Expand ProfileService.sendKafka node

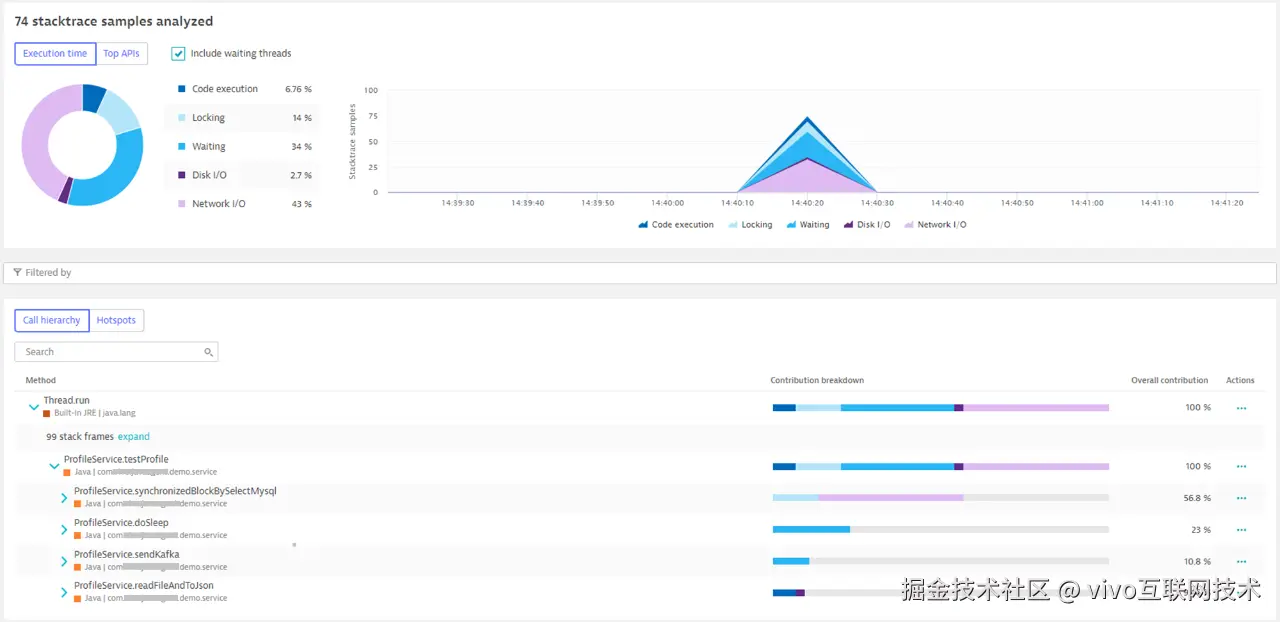pos(64,561)
